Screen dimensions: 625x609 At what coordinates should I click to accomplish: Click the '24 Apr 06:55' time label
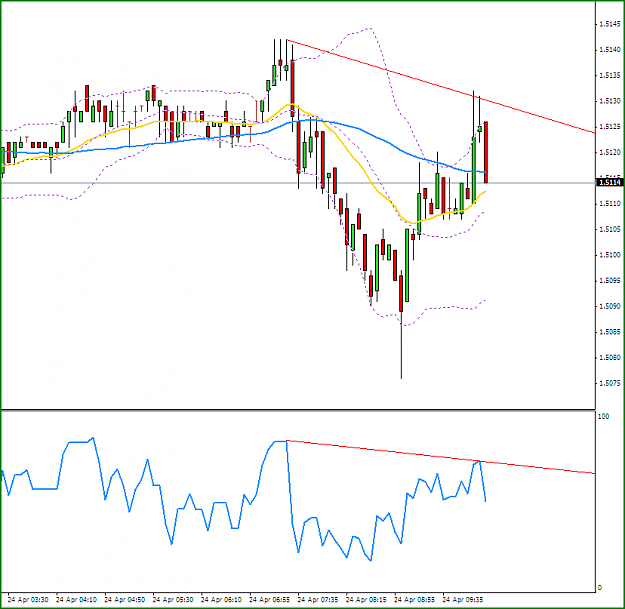[269, 600]
